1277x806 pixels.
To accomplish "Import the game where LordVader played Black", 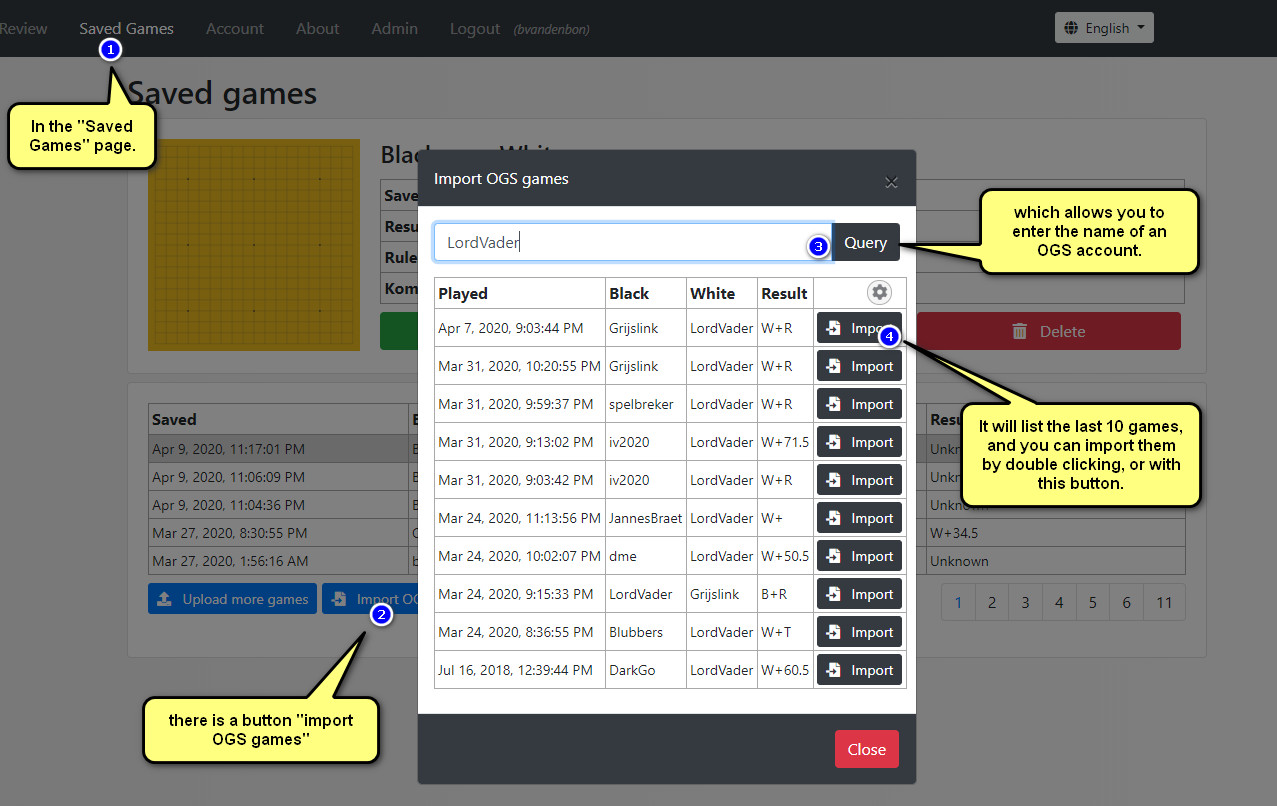I will (859, 594).
